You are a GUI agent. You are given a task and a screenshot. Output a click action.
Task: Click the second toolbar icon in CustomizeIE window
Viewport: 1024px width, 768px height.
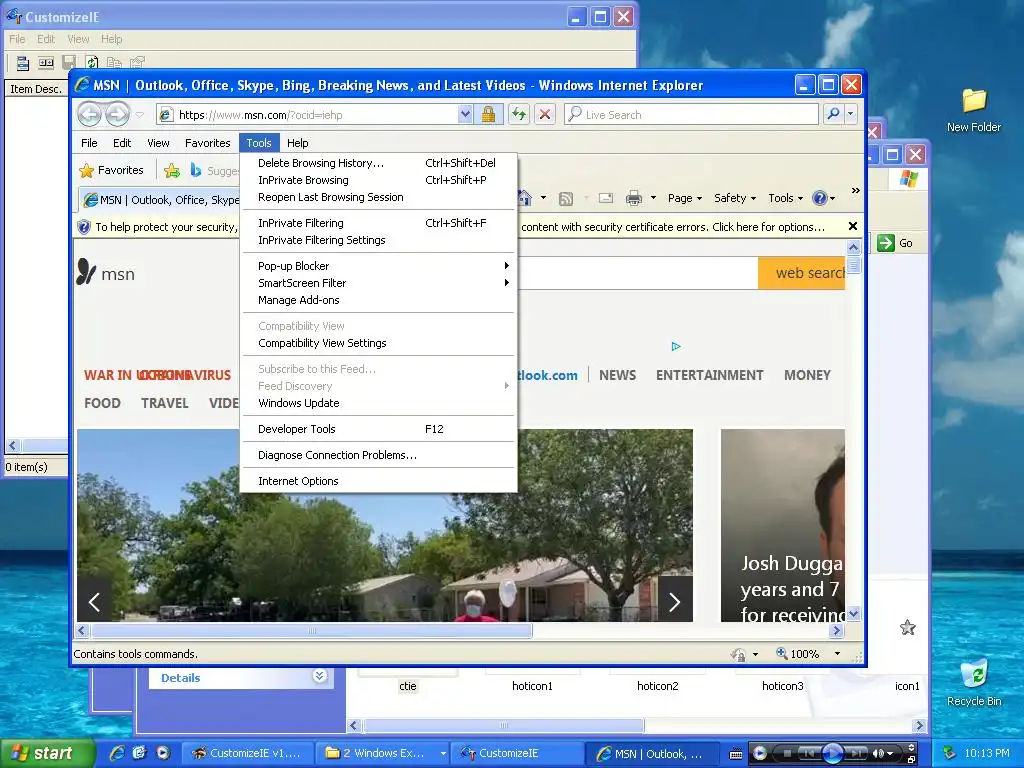coord(46,63)
